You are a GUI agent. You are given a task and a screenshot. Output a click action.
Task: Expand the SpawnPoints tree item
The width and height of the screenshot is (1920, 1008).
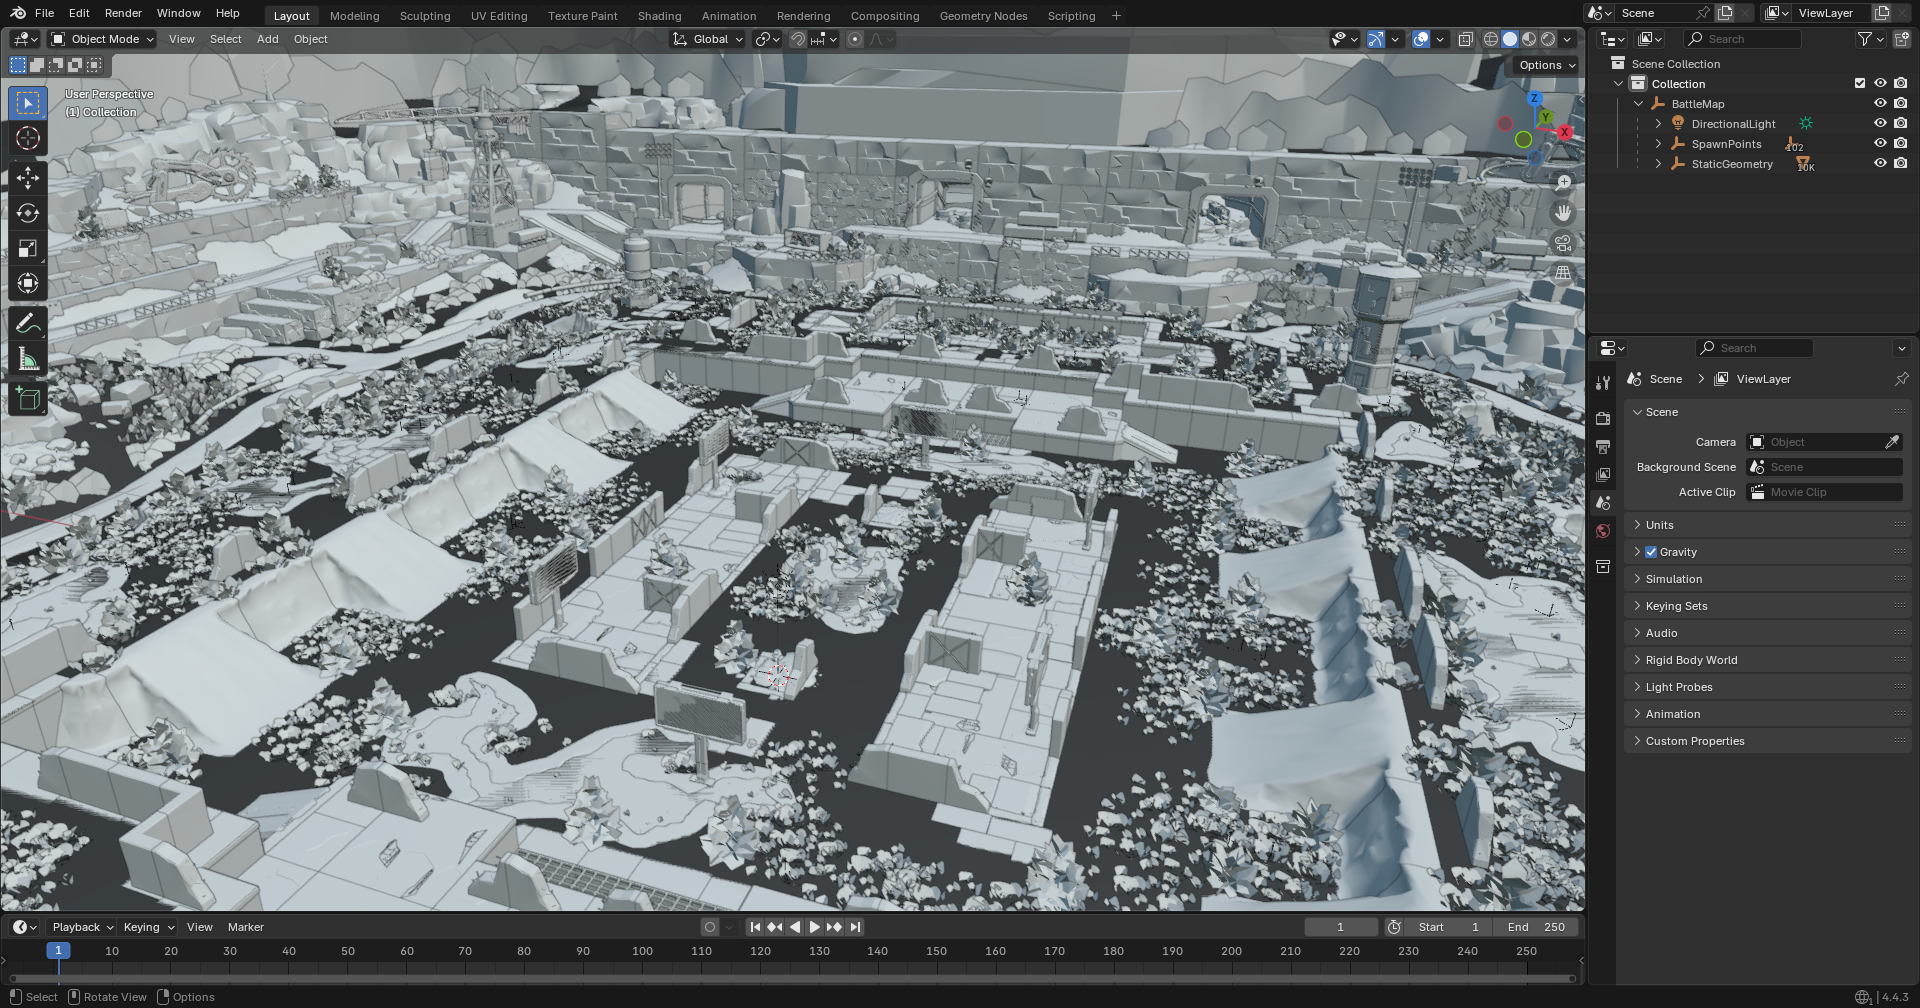[1658, 144]
